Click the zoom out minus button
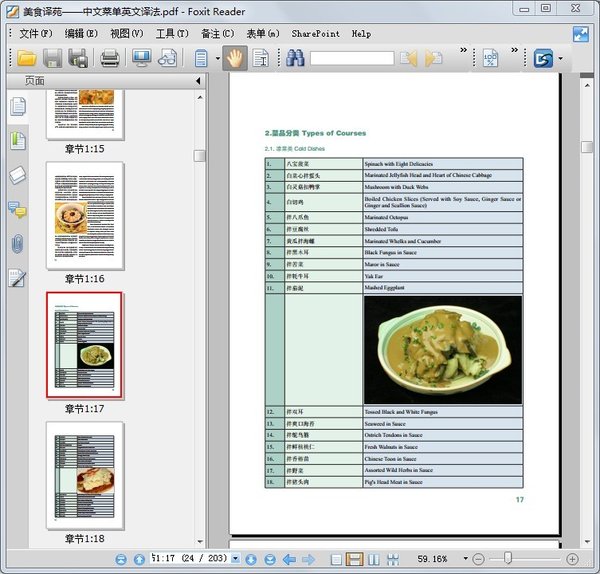The image size is (600, 574). click(478, 559)
